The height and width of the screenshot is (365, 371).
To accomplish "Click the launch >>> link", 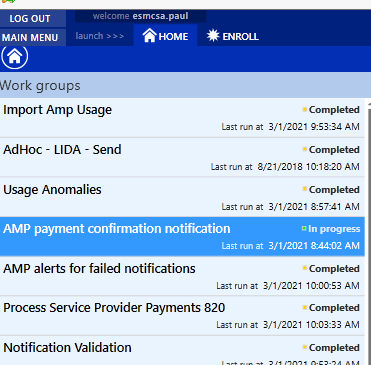I will 100,36.
